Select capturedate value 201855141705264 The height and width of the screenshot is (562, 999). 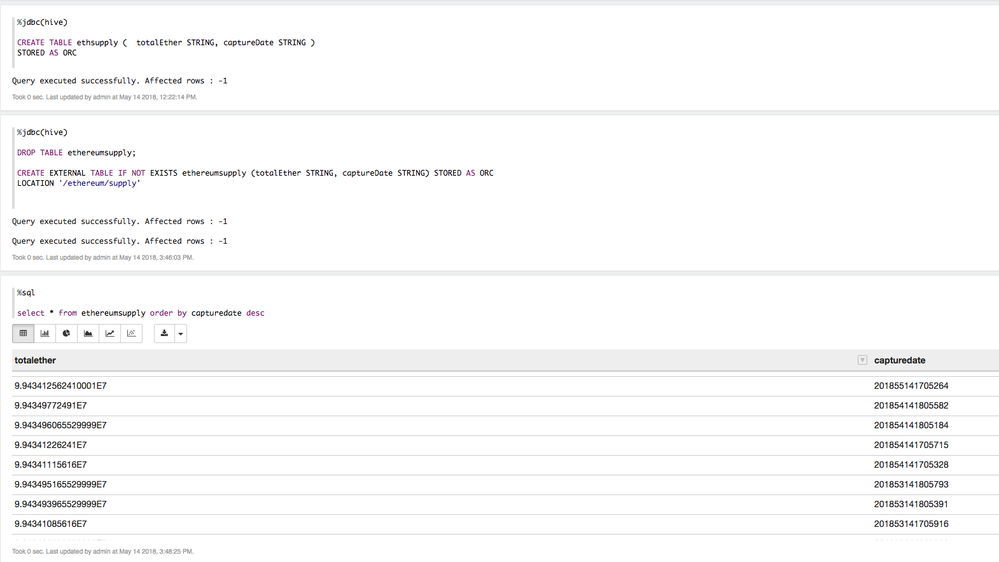(911, 385)
